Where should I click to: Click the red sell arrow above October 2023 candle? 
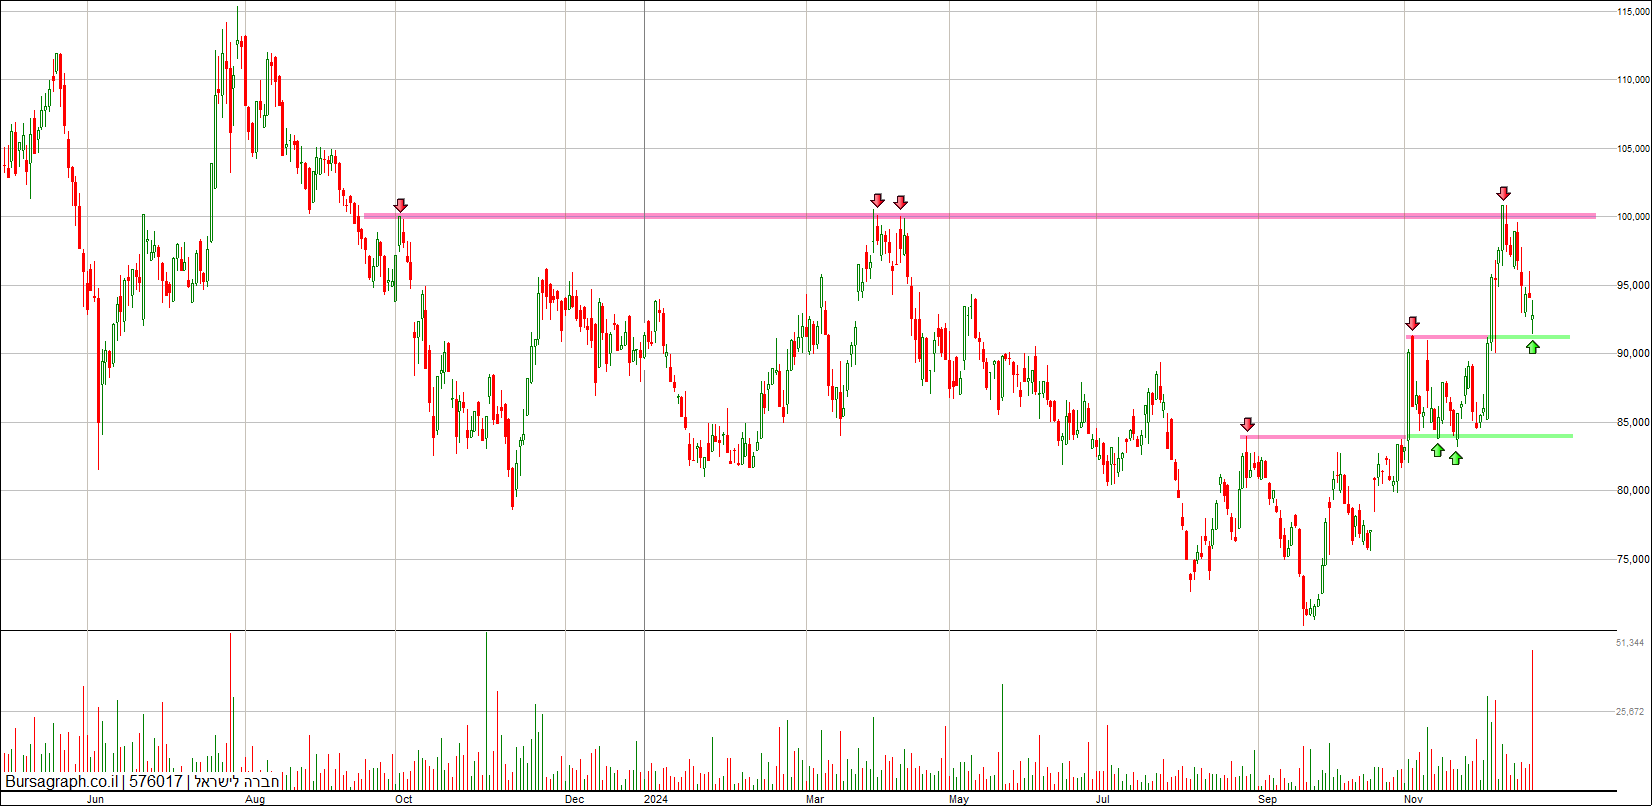[401, 205]
